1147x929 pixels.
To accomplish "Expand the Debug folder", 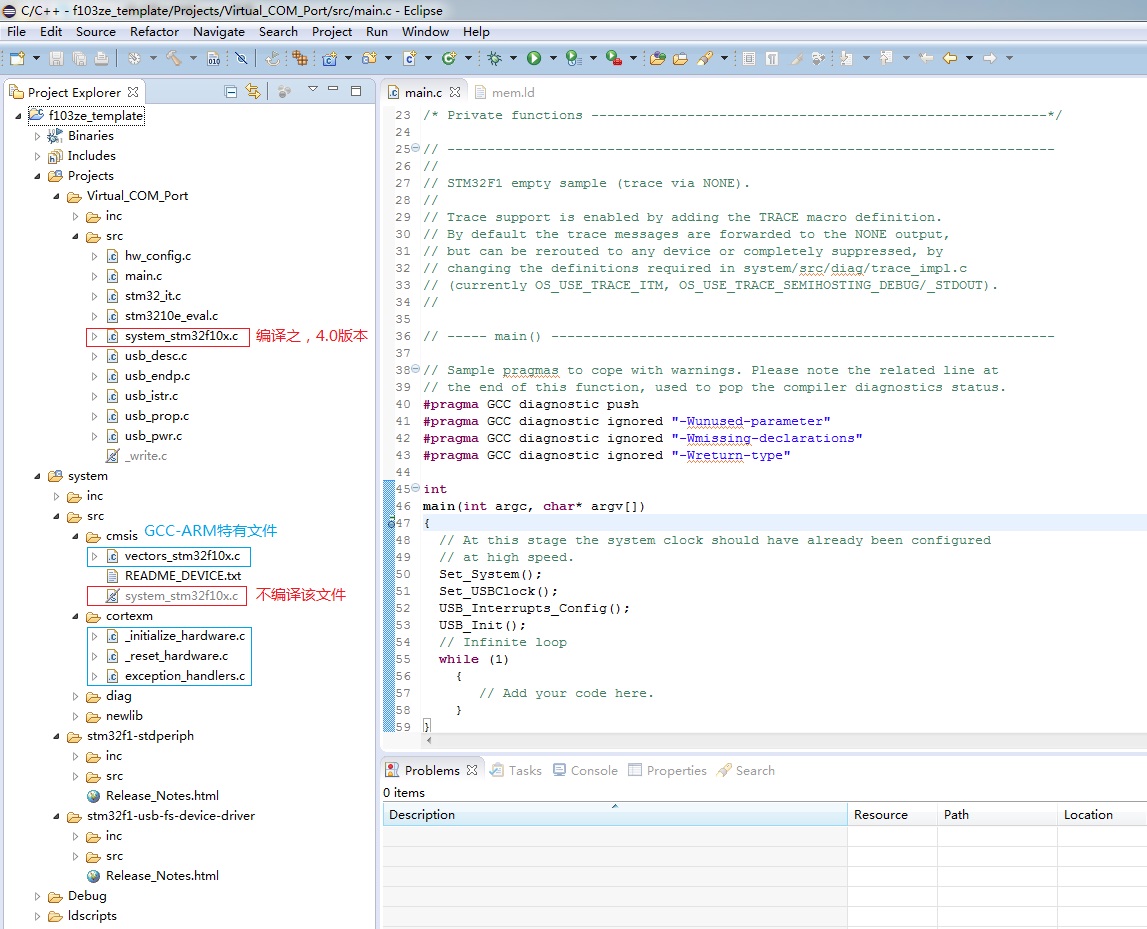I will point(37,896).
